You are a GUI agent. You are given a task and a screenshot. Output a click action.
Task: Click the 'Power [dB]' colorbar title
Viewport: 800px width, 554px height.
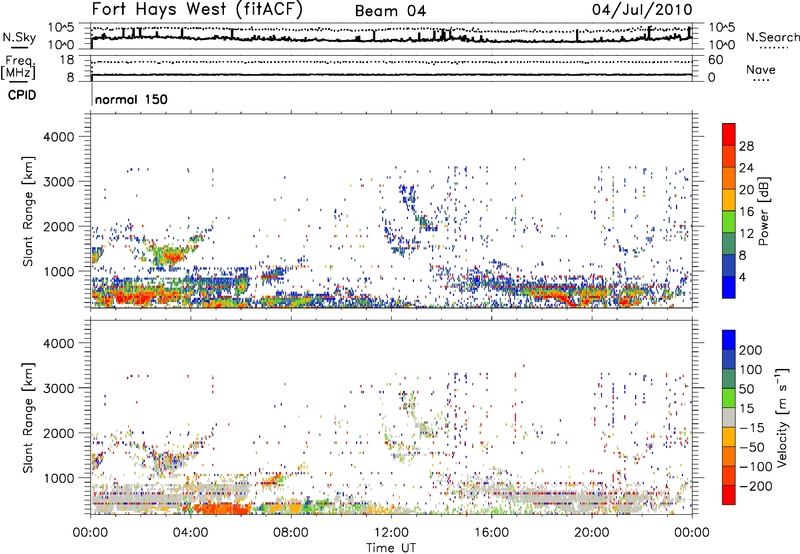tap(763, 211)
